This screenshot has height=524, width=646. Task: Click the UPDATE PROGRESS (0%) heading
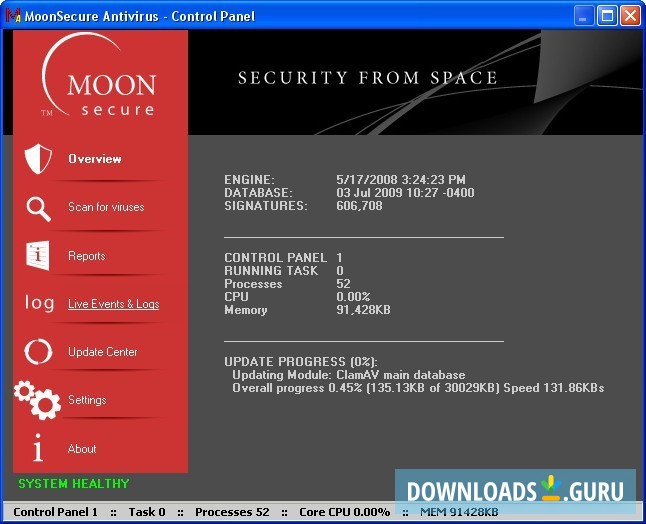pos(301,362)
